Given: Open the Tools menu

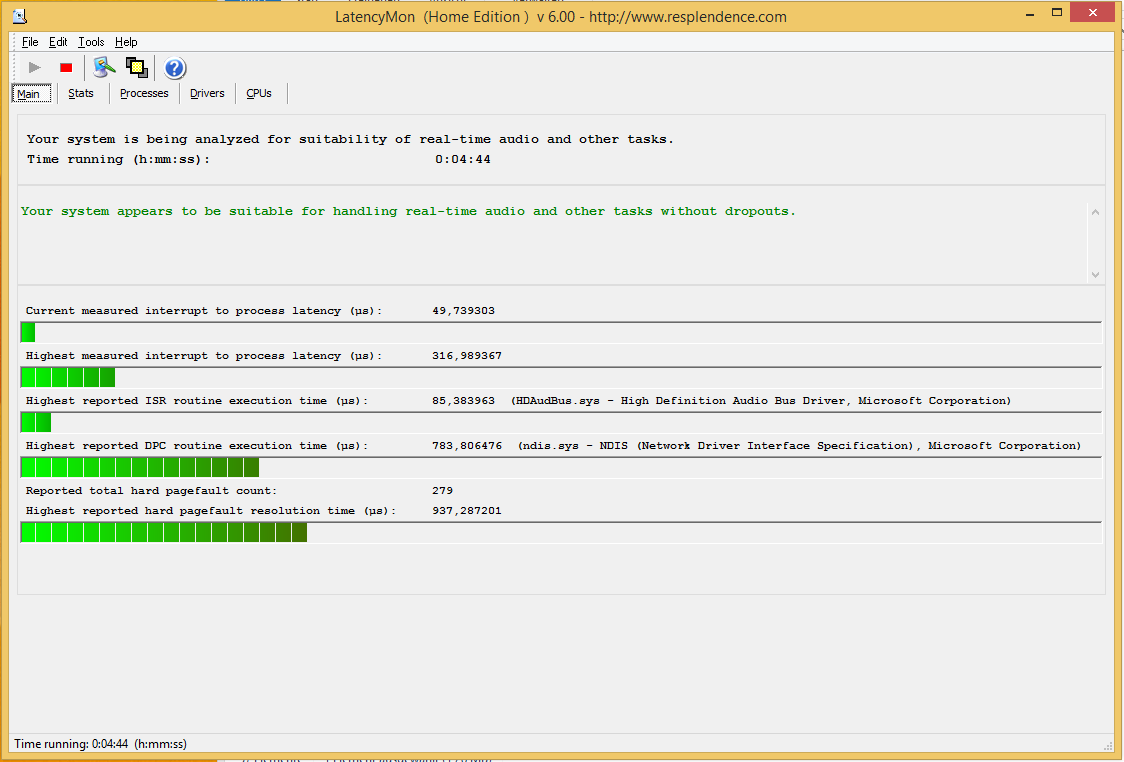Looking at the screenshot, I should [x=91, y=42].
